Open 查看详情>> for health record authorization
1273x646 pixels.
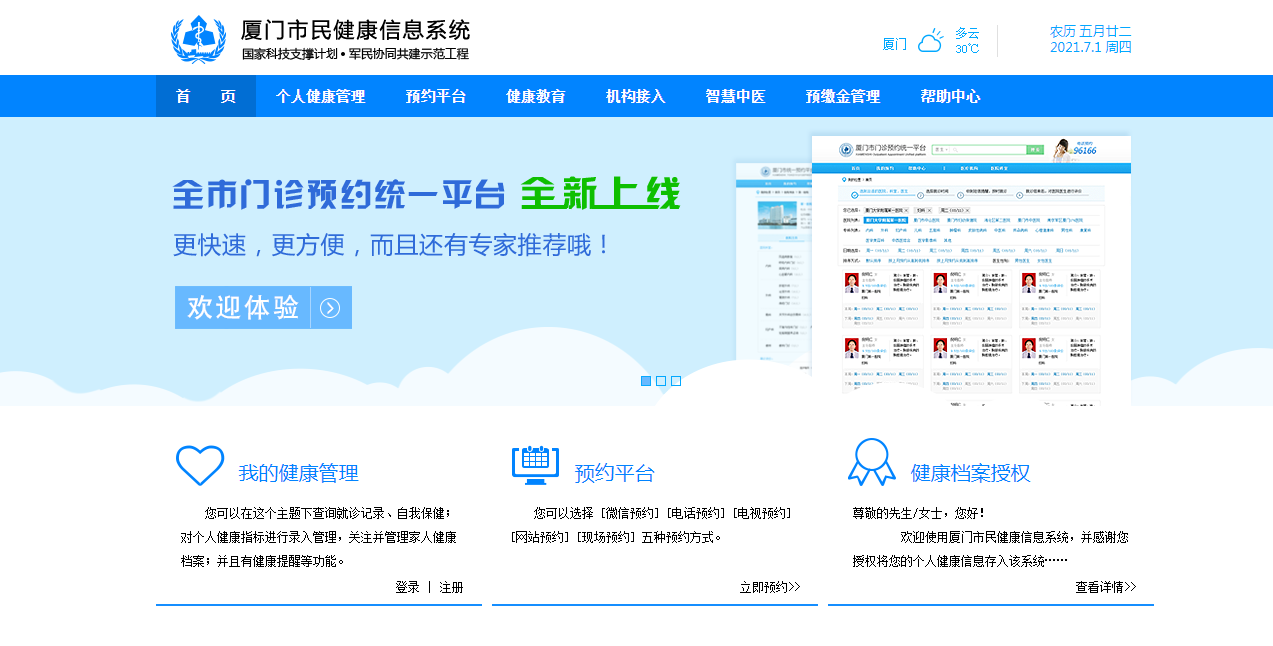[1106, 587]
